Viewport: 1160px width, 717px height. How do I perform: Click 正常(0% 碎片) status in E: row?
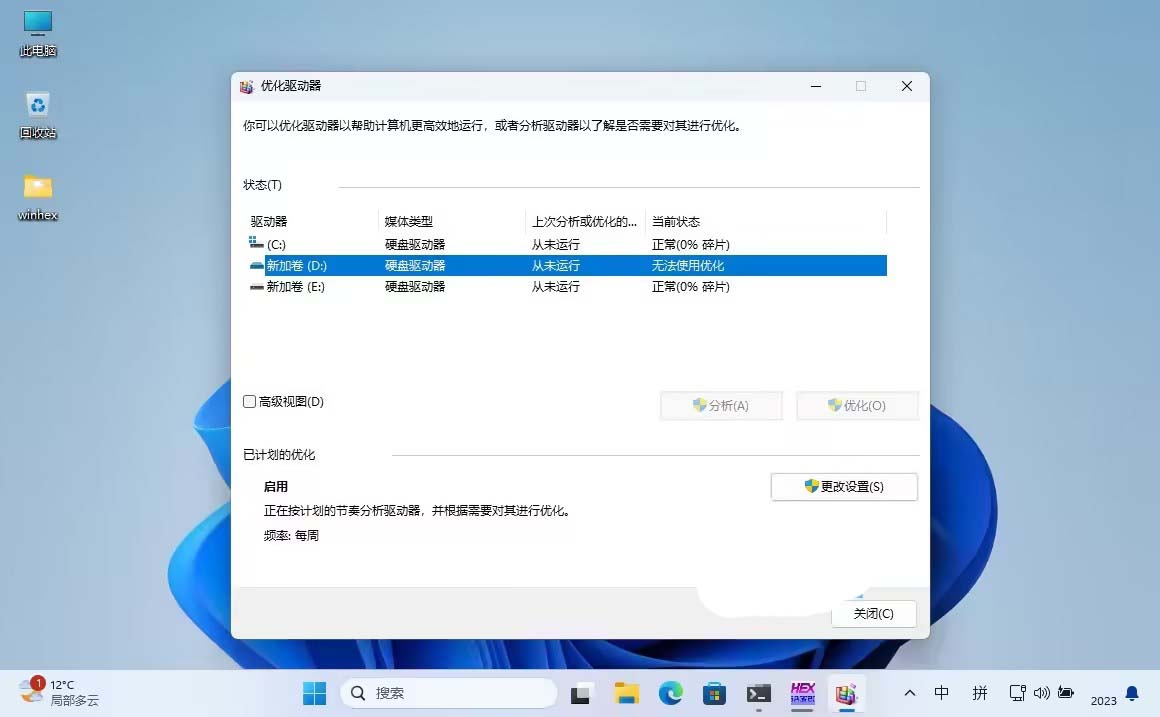click(x=690, y=286)
